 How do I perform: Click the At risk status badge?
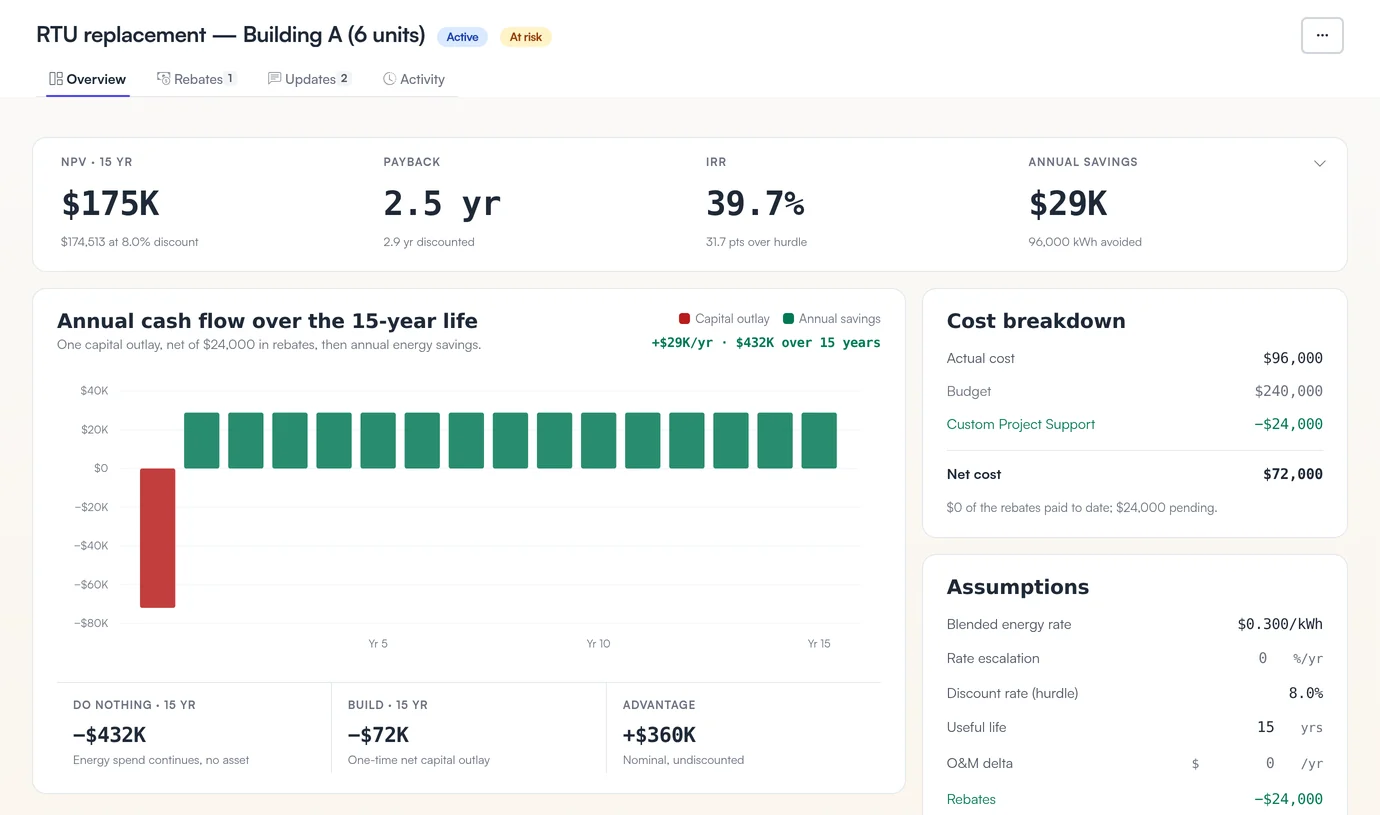526,37
